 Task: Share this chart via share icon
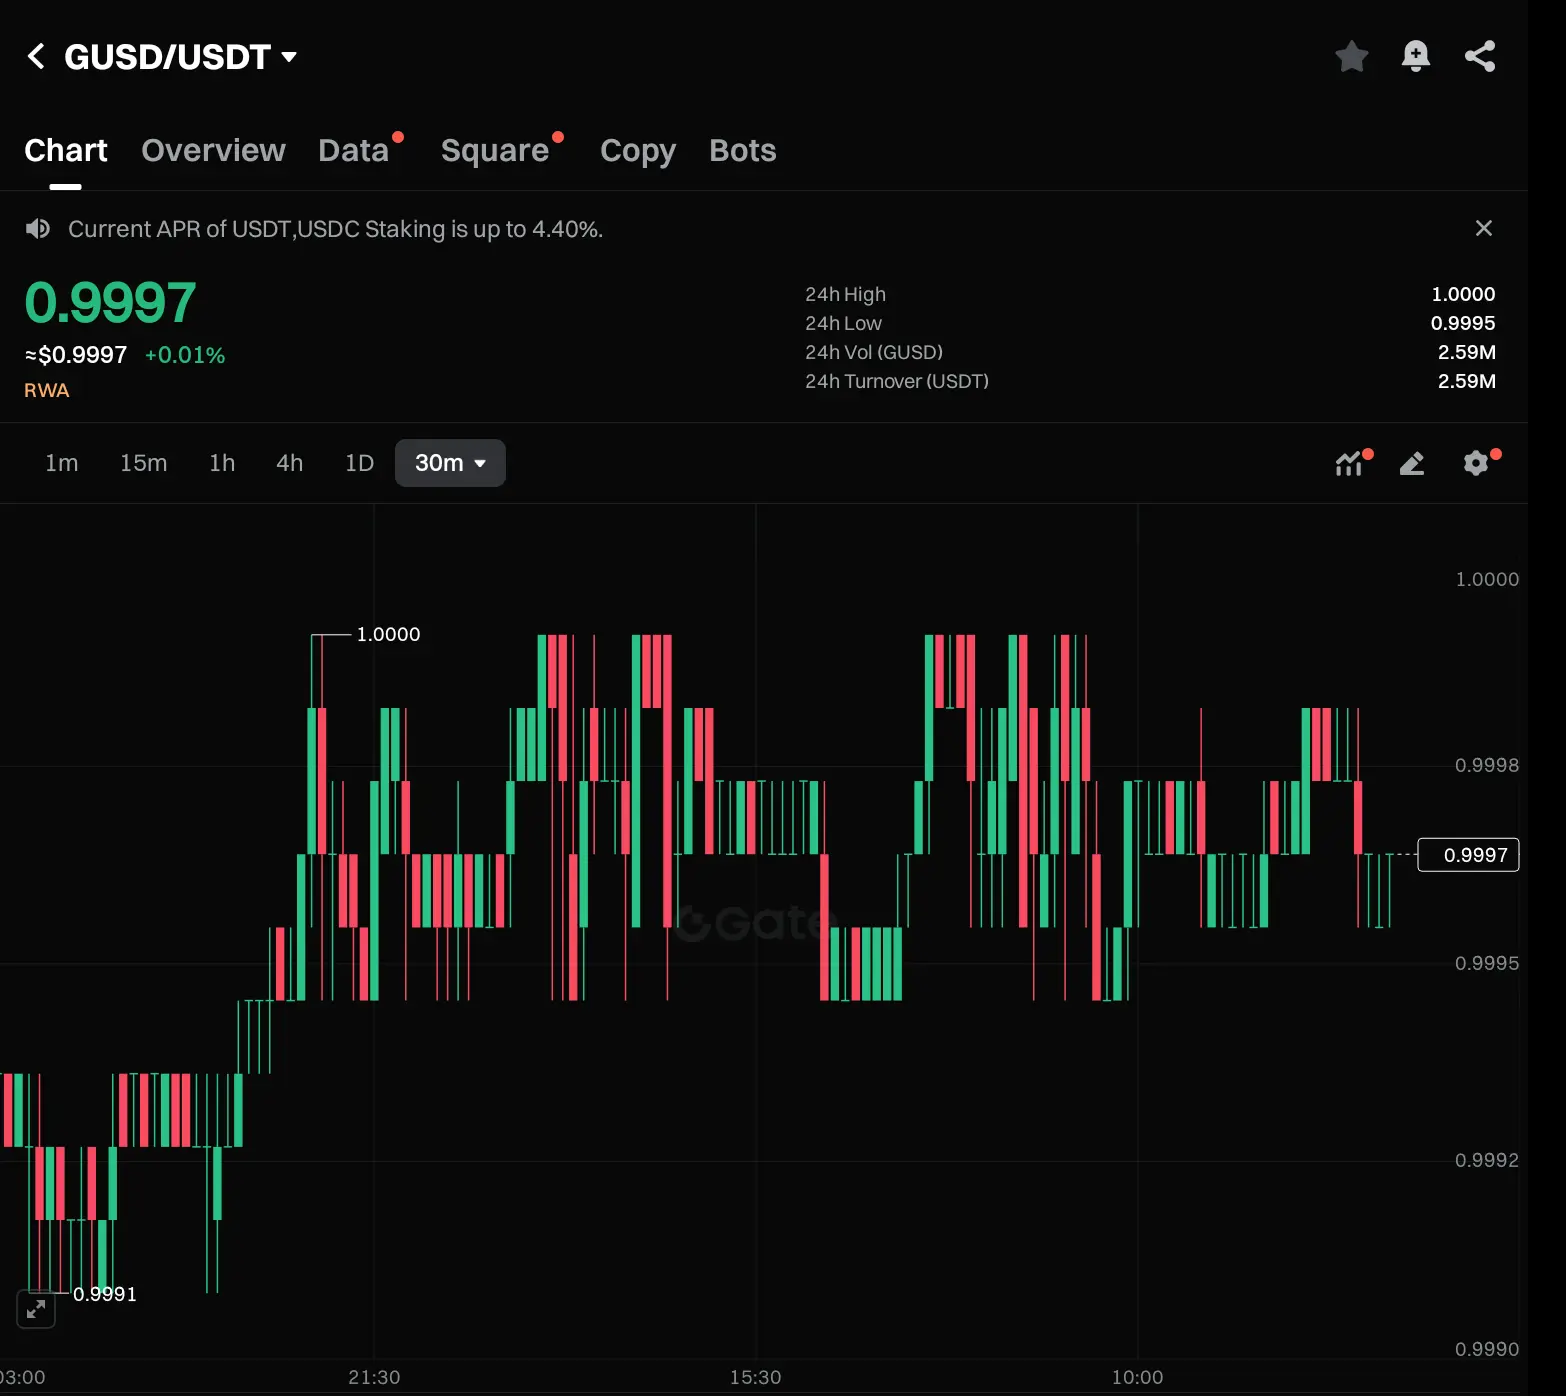point(1480,56)
